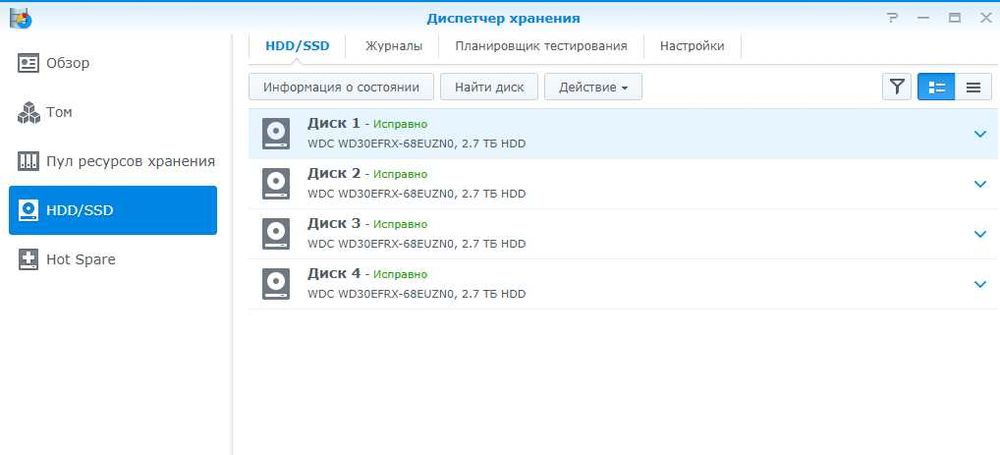Click the Обзор sidebar icon
The height and width of the screenshot is (455, 1000).
click(28, 63)
